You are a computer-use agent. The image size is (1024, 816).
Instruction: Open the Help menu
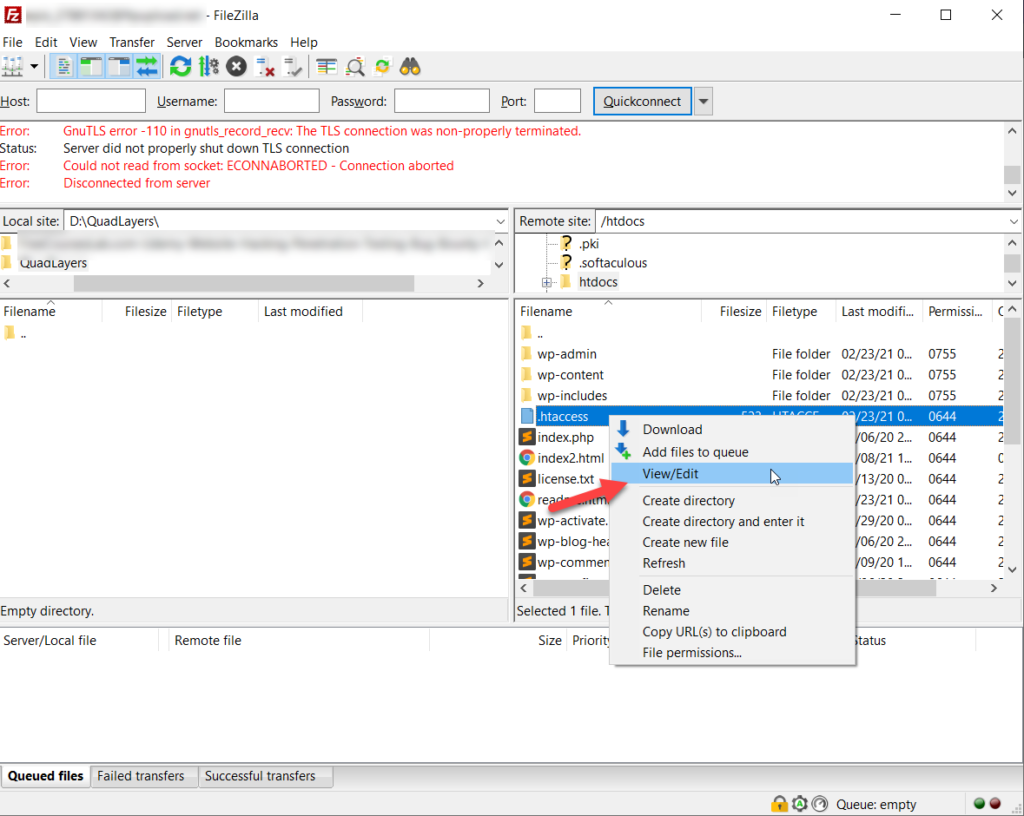tap(304, 42)
